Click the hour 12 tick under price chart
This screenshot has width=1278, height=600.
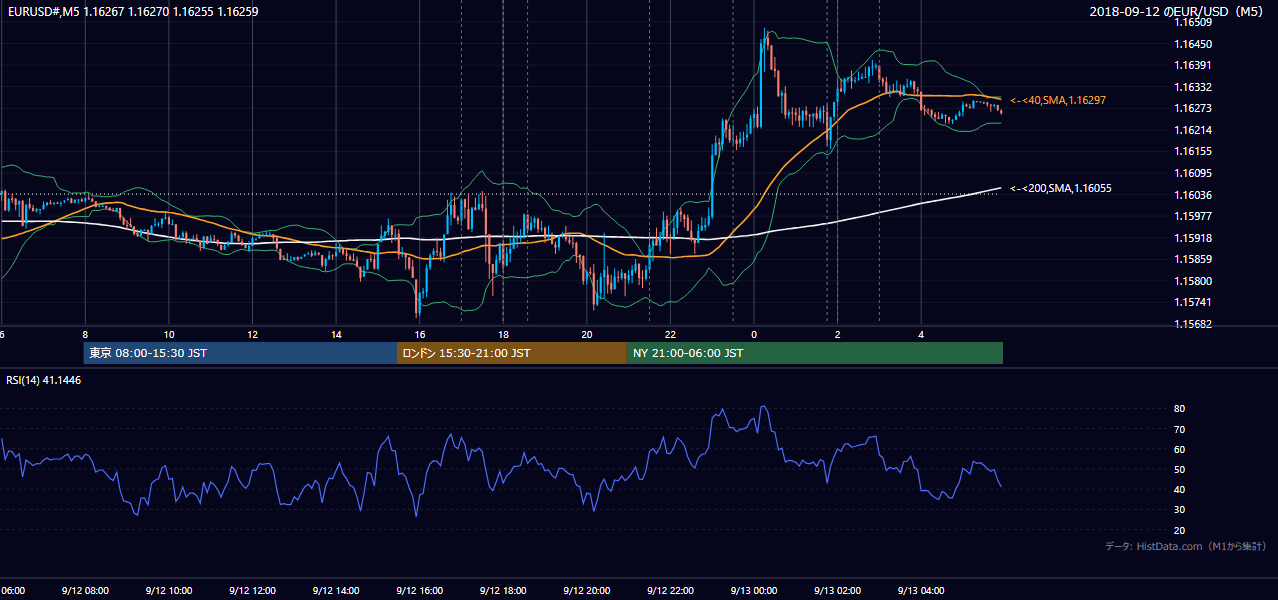click(252, 334)
